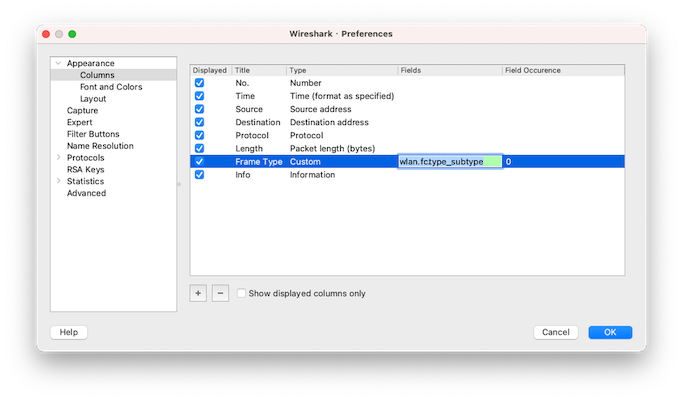Open the Name Resolution preferences
This screenshot has width=683, height=400.
[100, 146]
